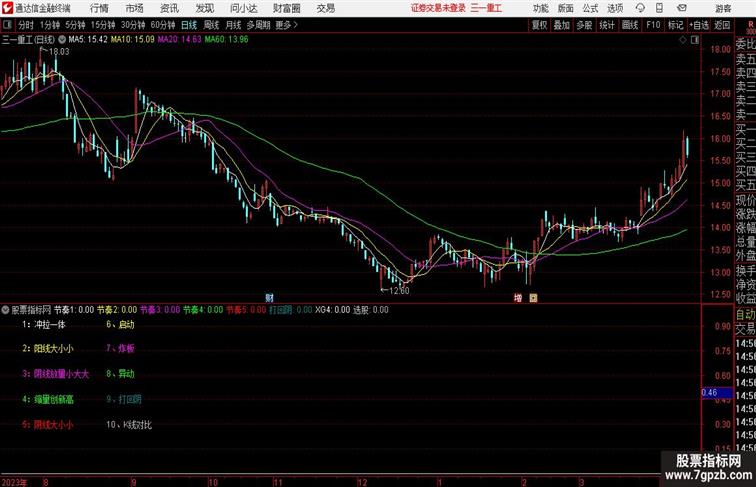Open the 市场 menu

click(x=135, y=8)
